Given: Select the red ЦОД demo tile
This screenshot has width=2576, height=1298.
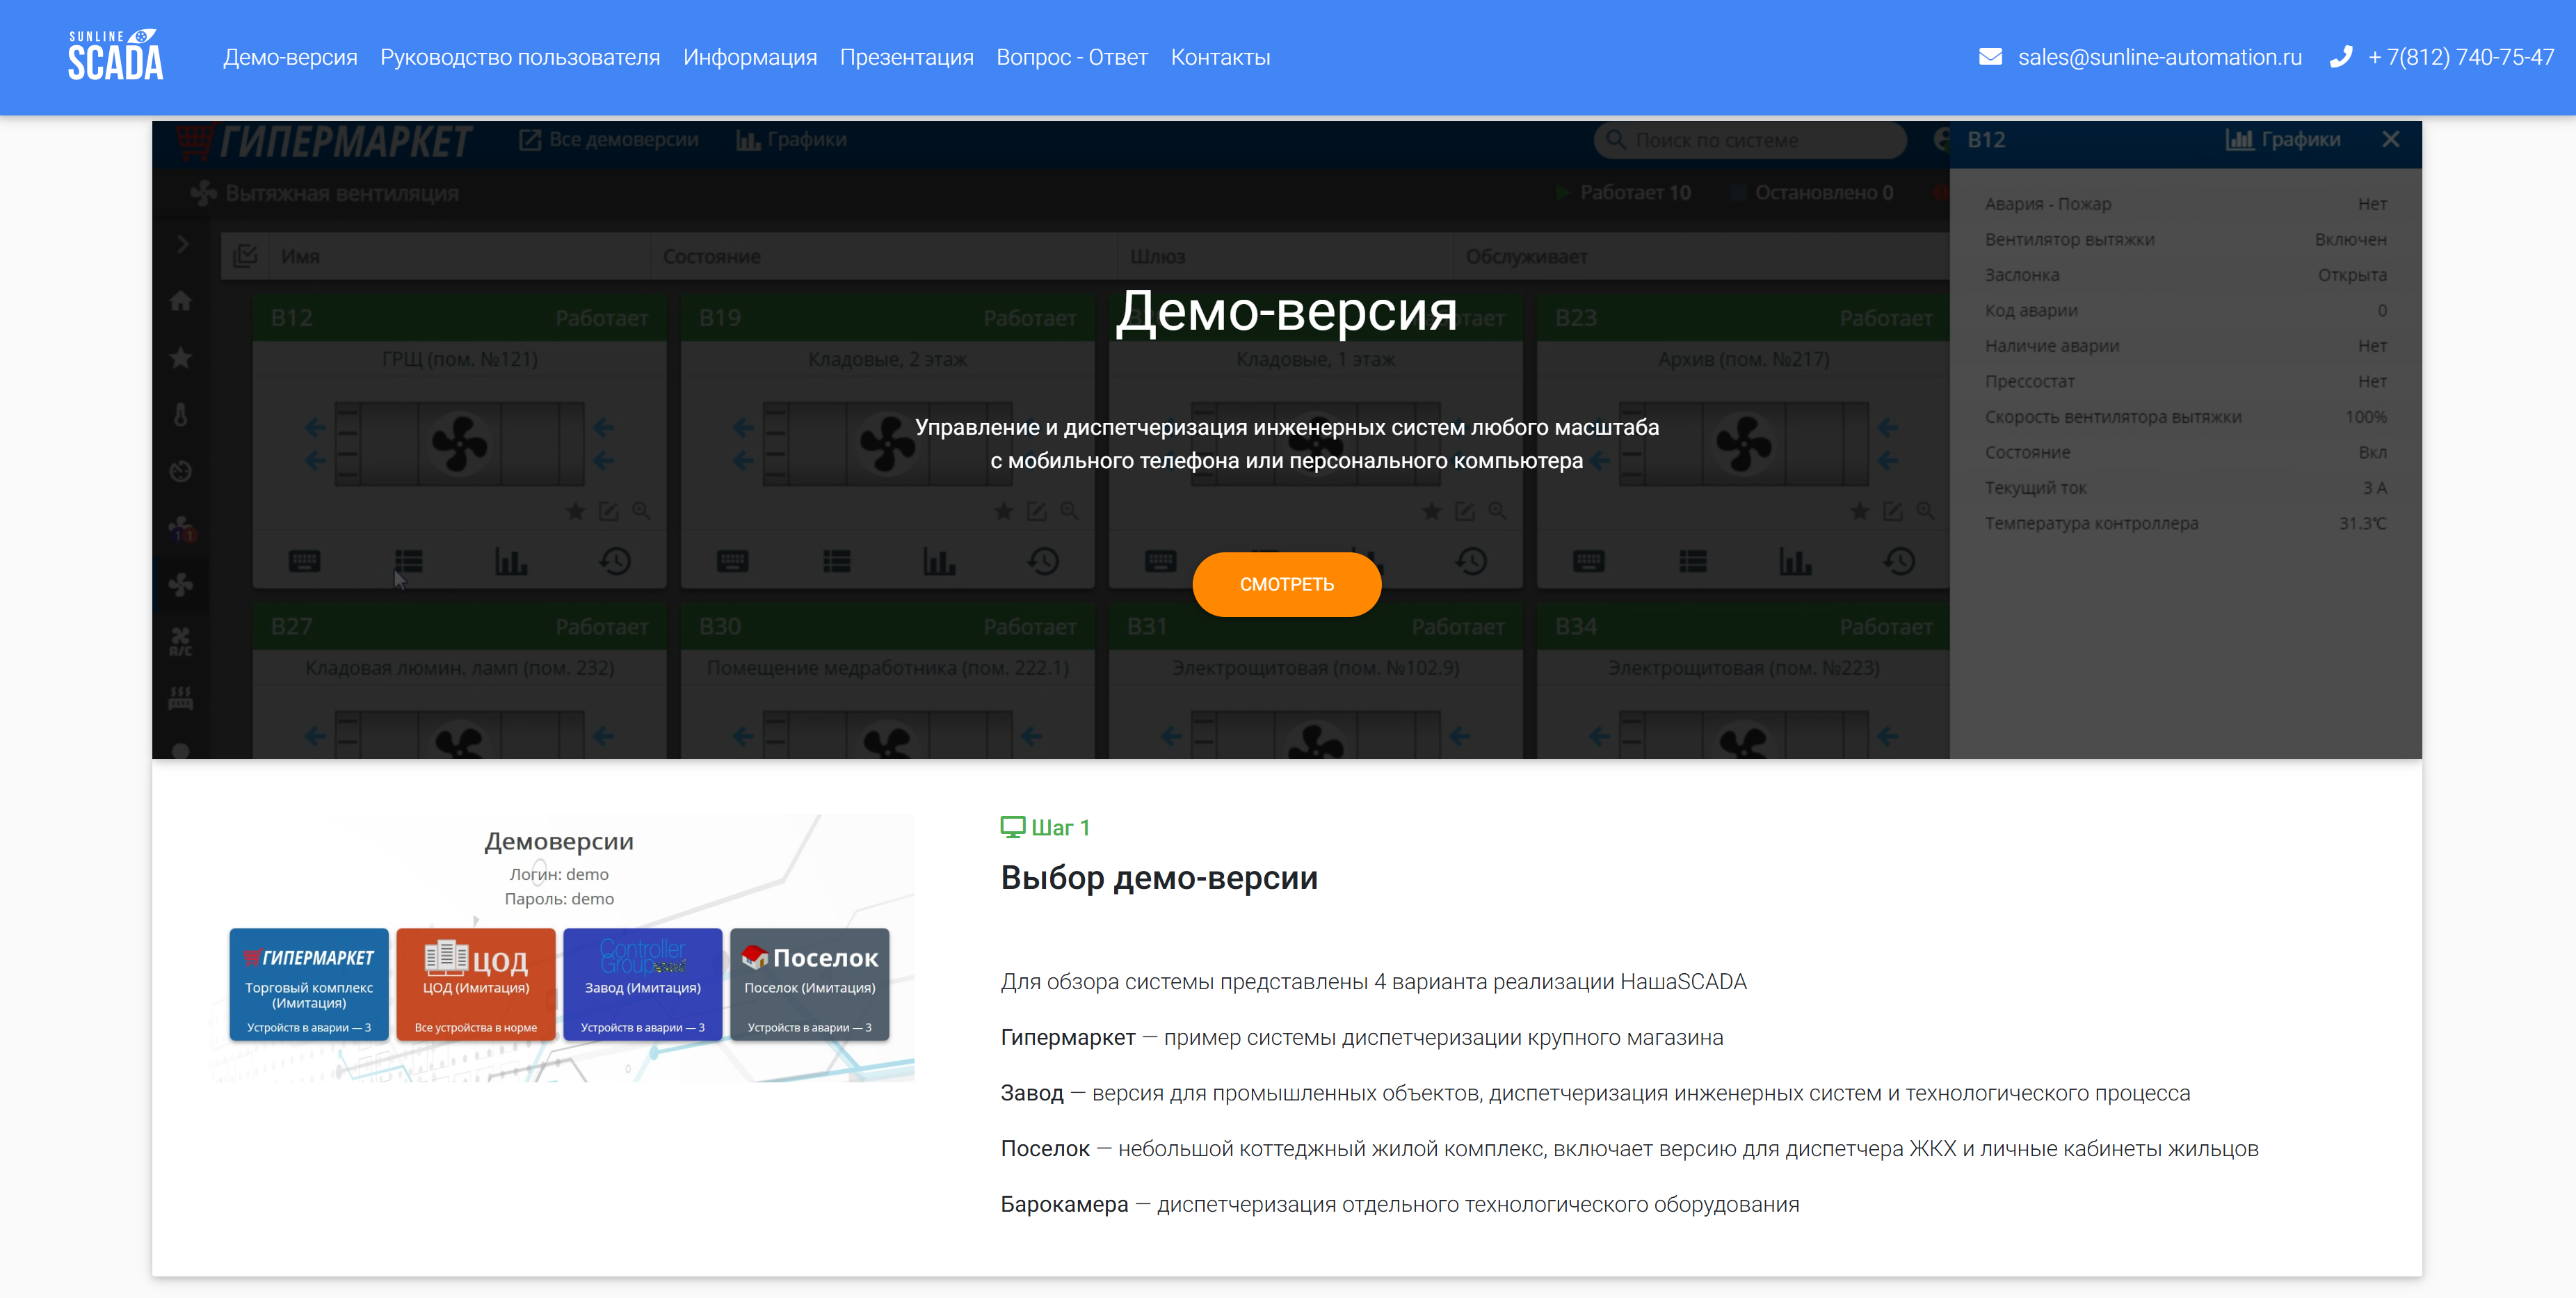Looking at the screenshot, I should coord(476,985).
